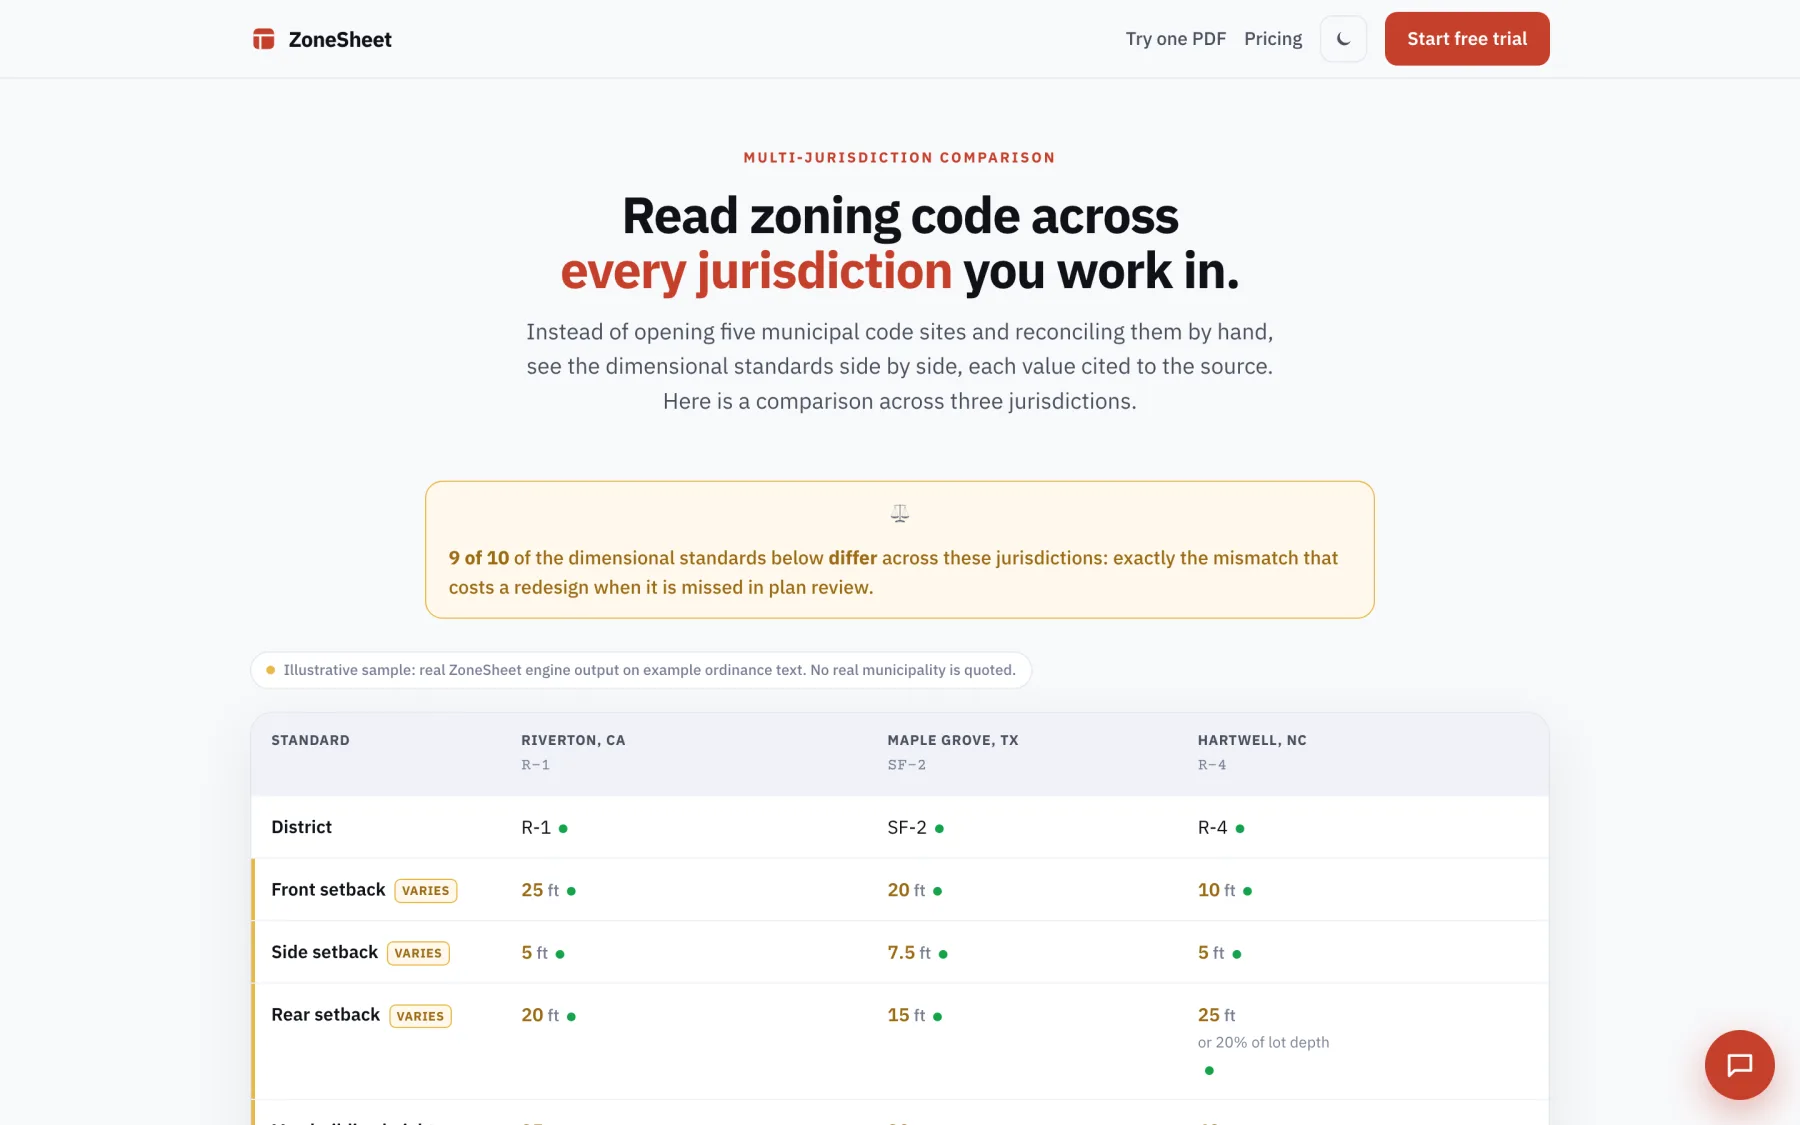
Task: Click the citation dot for Hartwell 5 ft side setback
Action: pyautogui.click(x=1237, y=954)
